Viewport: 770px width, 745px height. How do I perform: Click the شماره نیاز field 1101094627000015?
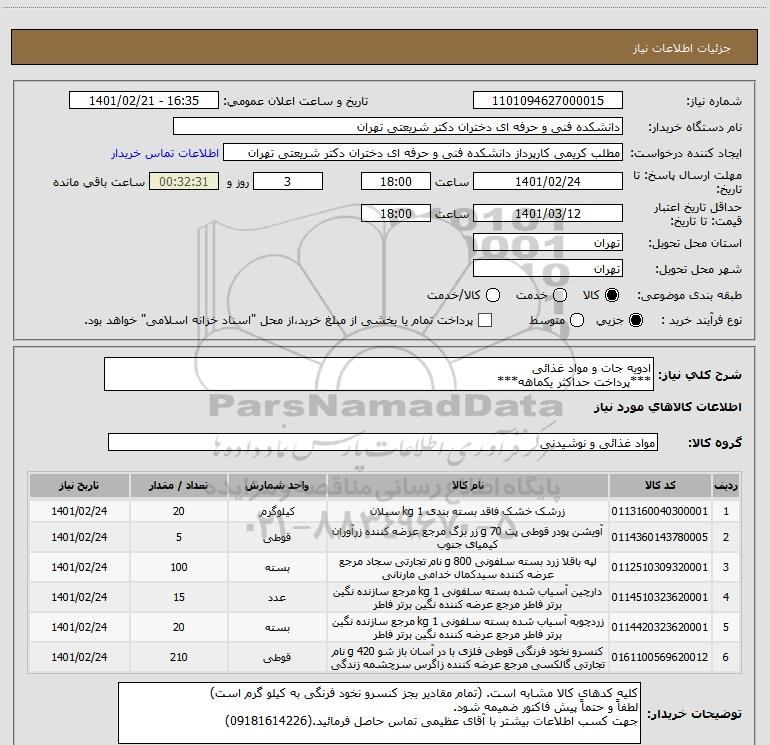click(x=548, y=101)
